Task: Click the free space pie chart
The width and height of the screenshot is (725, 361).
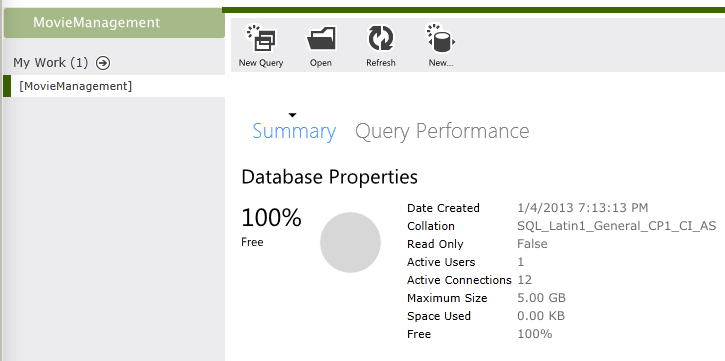Action: coord(350,242)
